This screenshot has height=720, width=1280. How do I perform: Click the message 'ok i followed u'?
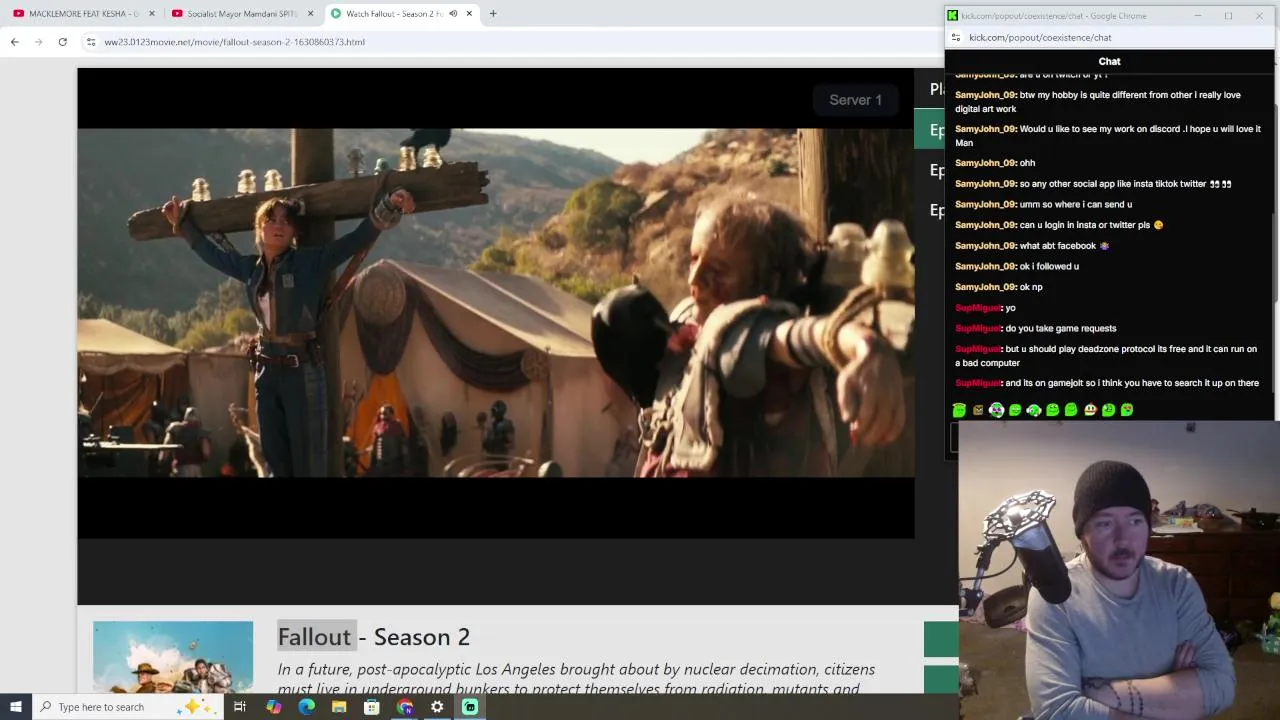(x=1049, y=267)
